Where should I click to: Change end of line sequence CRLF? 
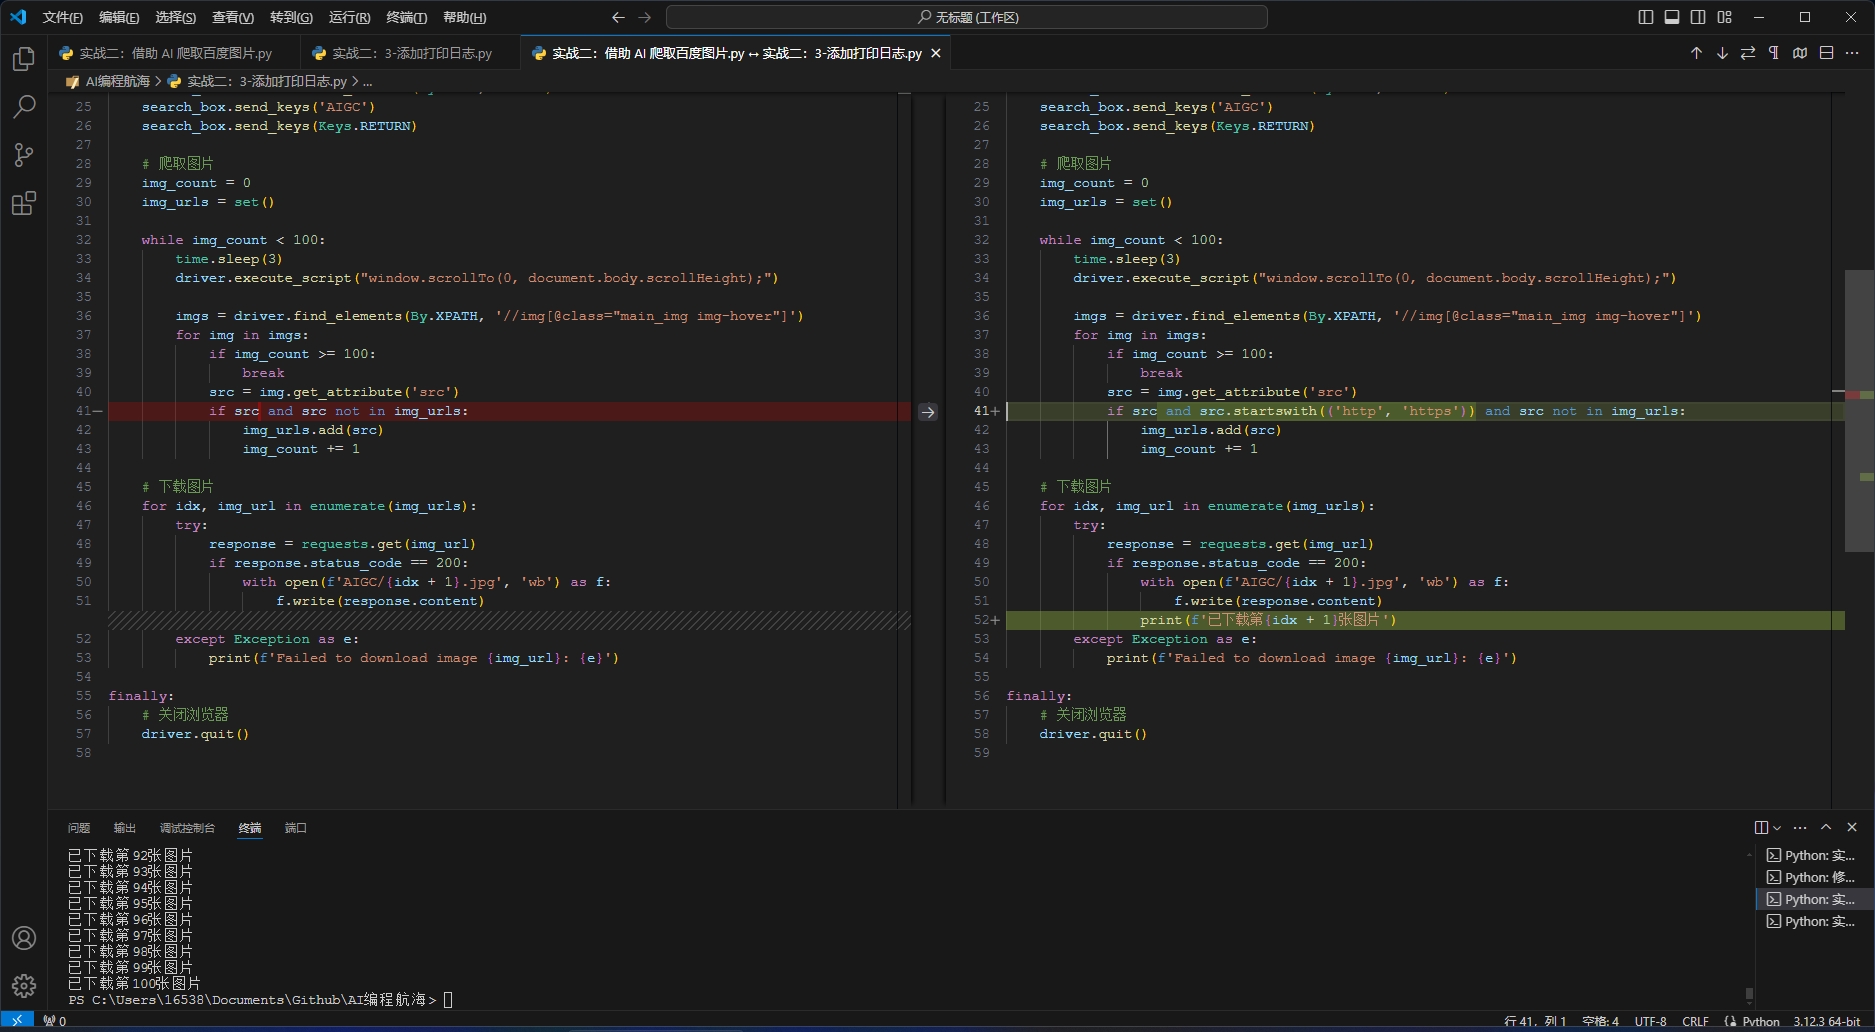click(1695, 1021)
